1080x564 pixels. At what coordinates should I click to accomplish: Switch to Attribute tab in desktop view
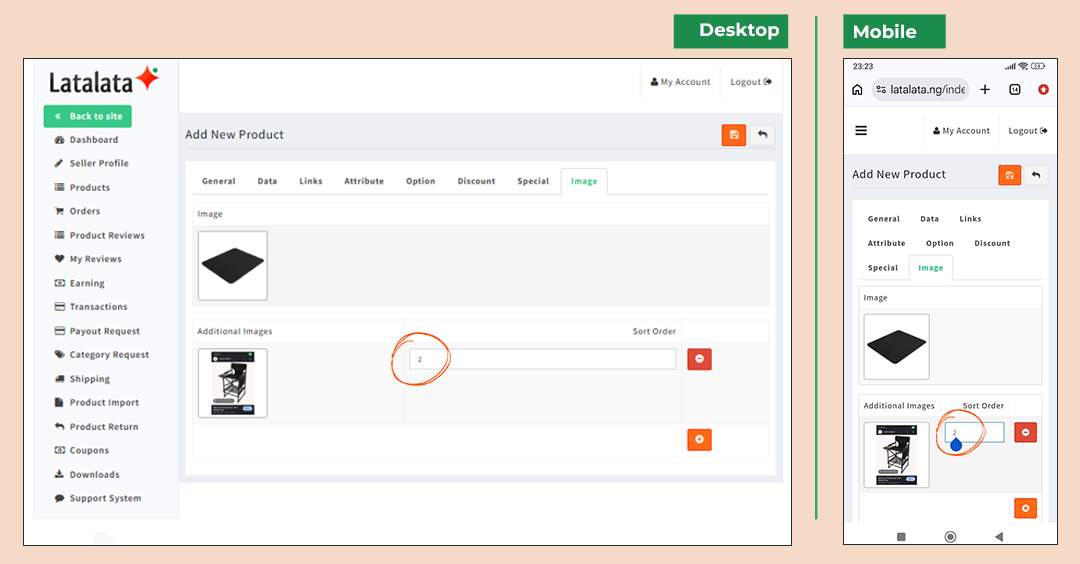point(364,181)
